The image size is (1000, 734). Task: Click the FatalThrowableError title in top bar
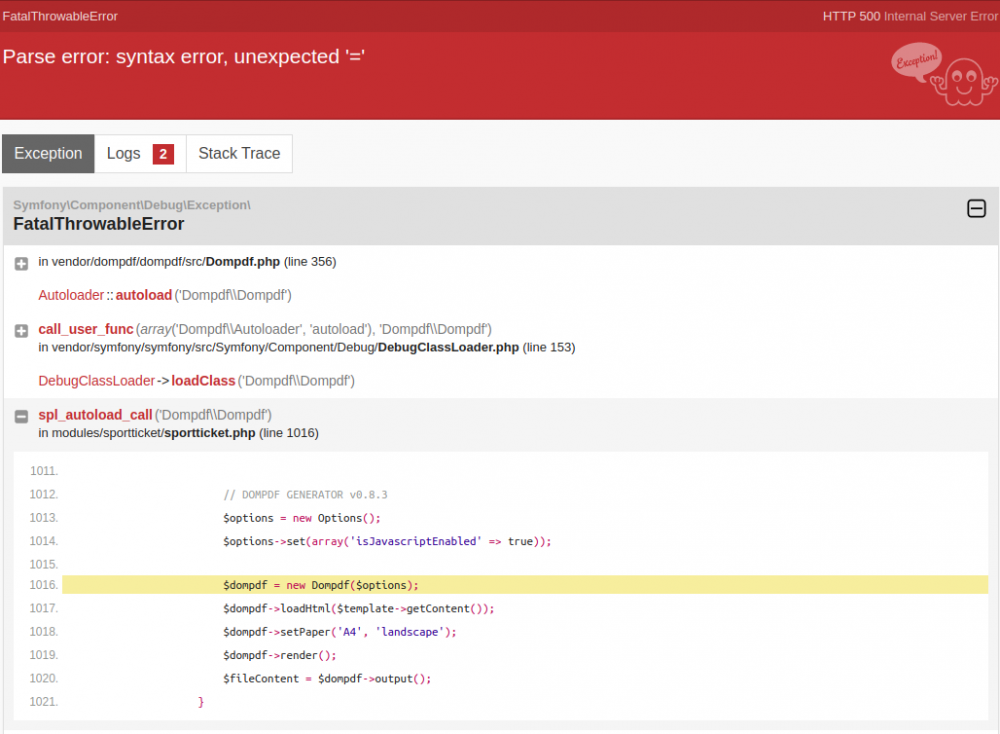tap(60, 17)
